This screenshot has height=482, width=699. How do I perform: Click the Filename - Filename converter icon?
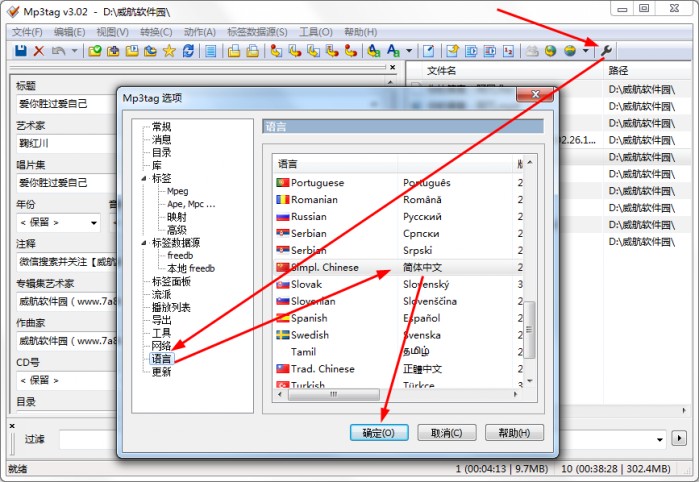(x=313, y=51)
